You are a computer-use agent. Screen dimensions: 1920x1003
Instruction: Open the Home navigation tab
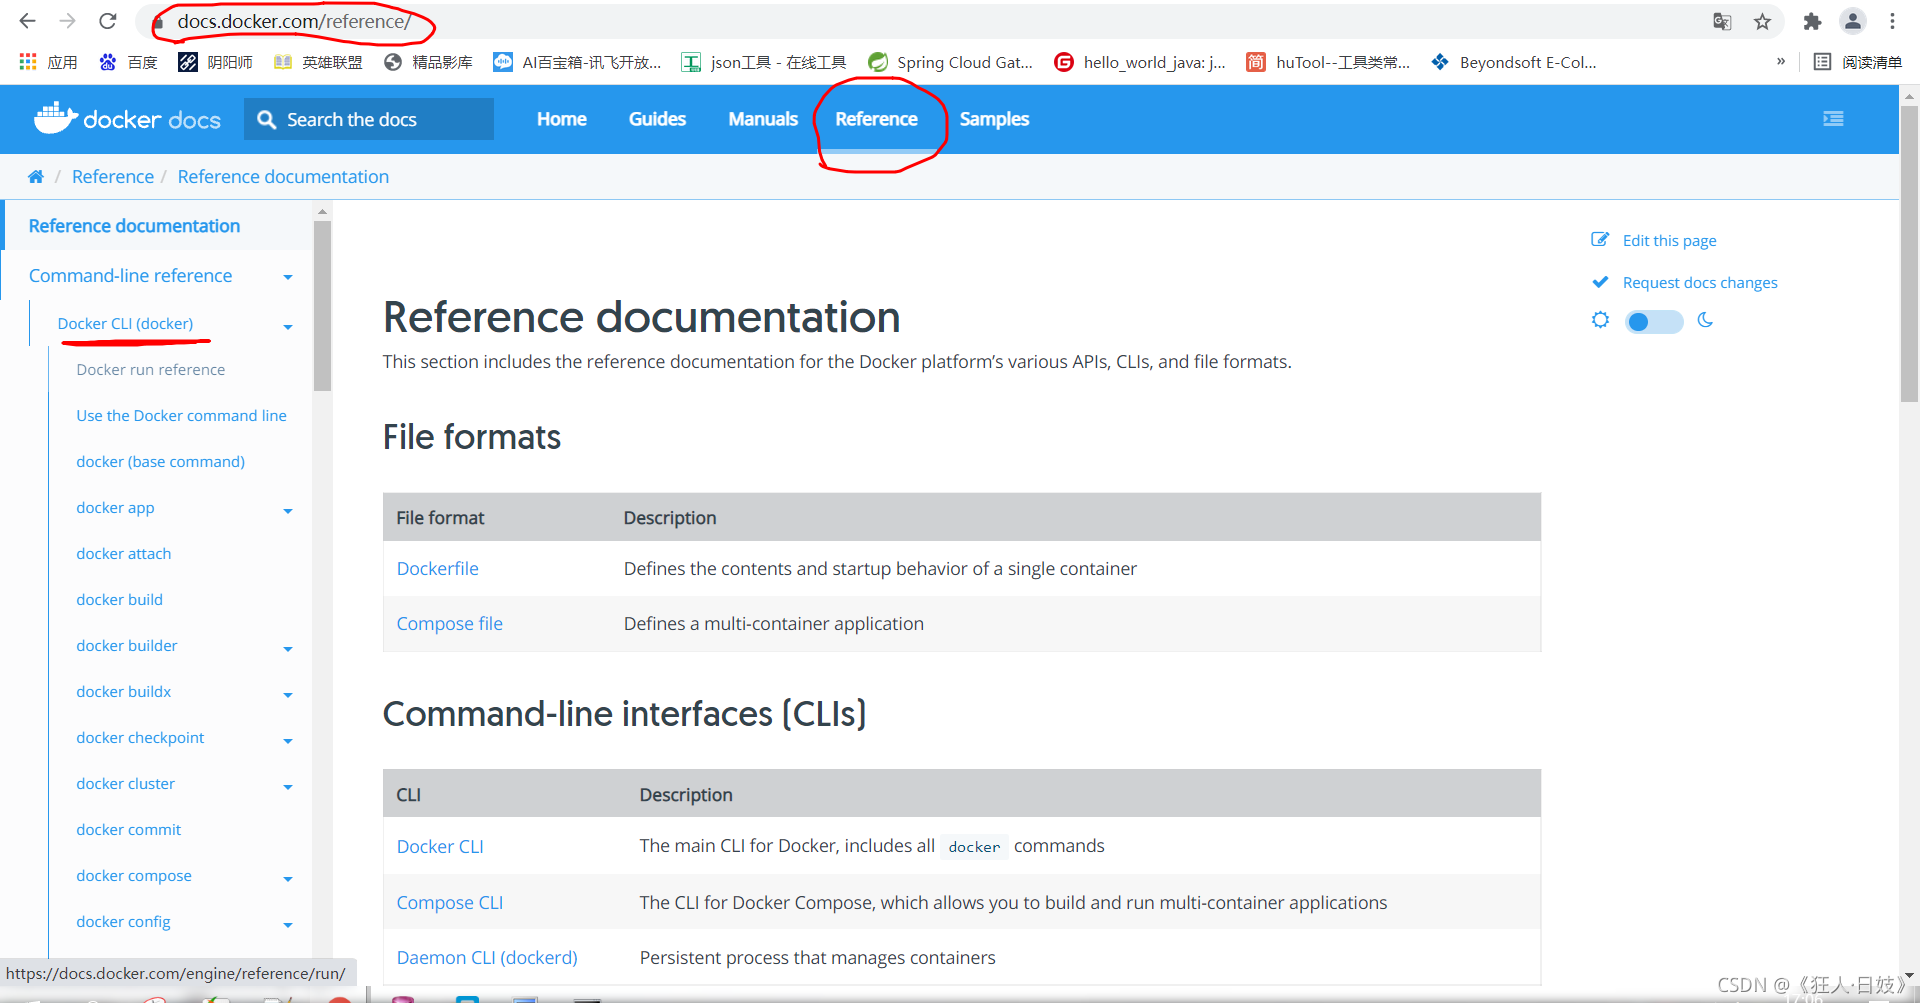(562, 119)
